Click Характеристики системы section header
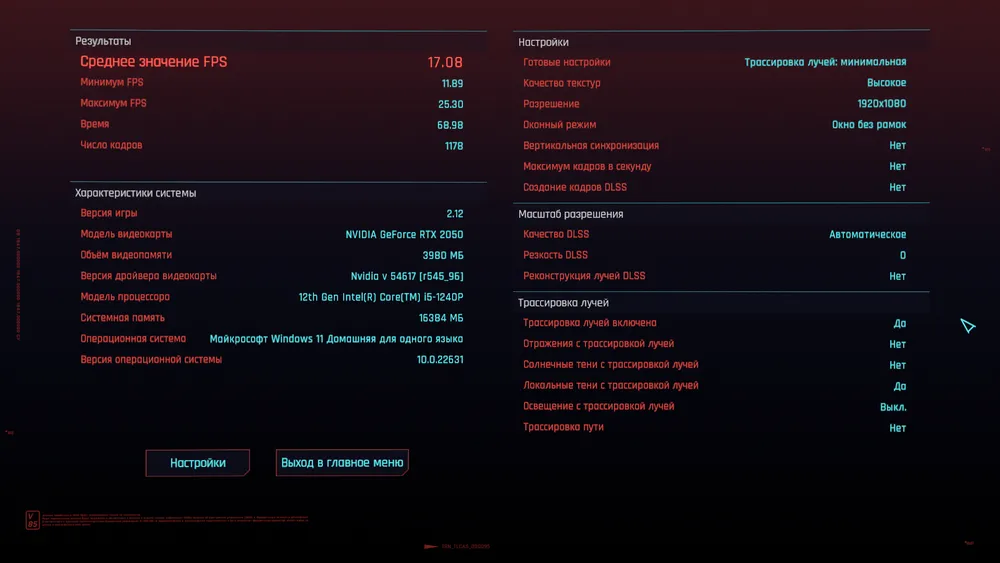The height and width of the screenshot is (563, 1000). [x=136, y=193]
